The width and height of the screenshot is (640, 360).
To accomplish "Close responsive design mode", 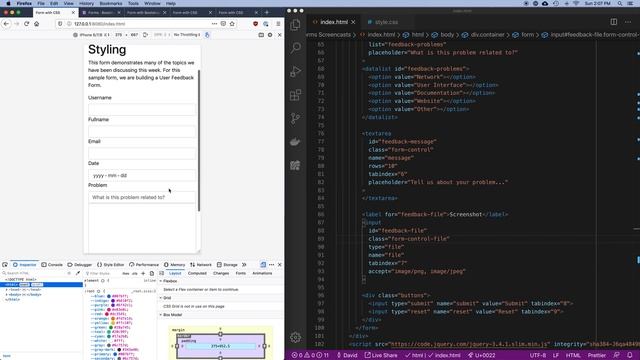I will point(280,35).
